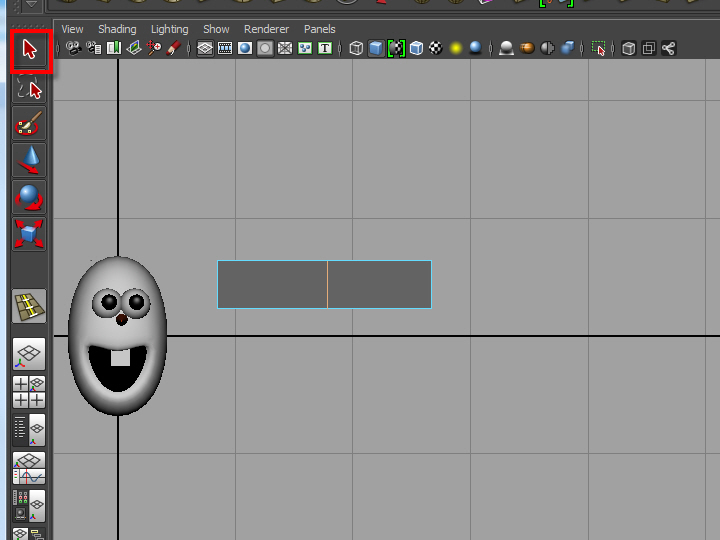
Task: Activate the Lasso Select tool
Action: [x=30, y=89]
